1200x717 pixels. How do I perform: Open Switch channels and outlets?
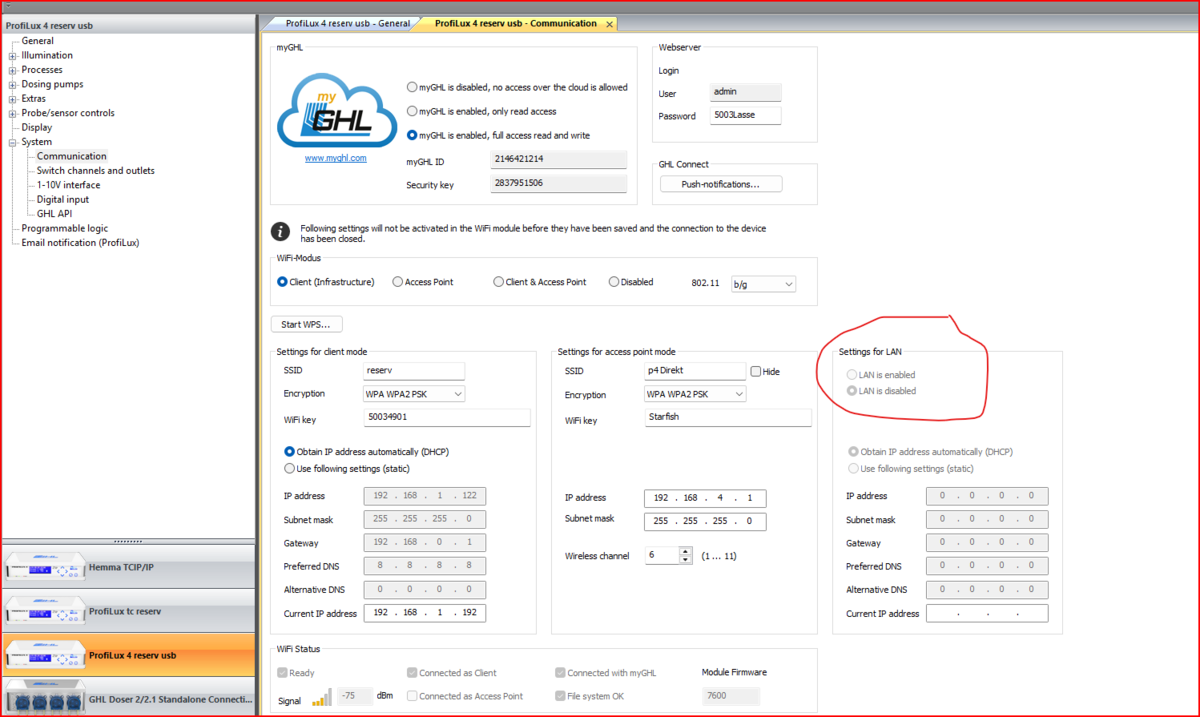coord(96,170)
